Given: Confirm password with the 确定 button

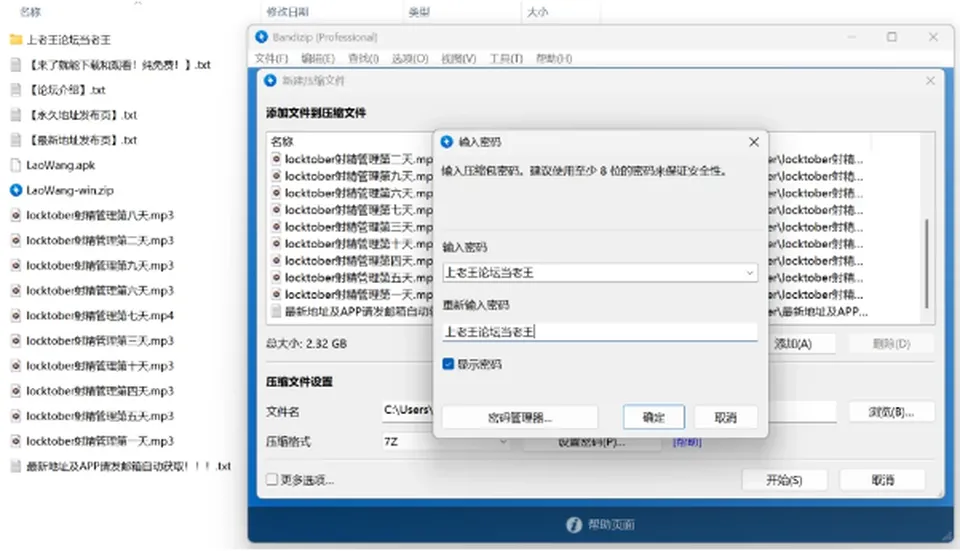Looking at the screenshot, I should (x=654, y=418).
